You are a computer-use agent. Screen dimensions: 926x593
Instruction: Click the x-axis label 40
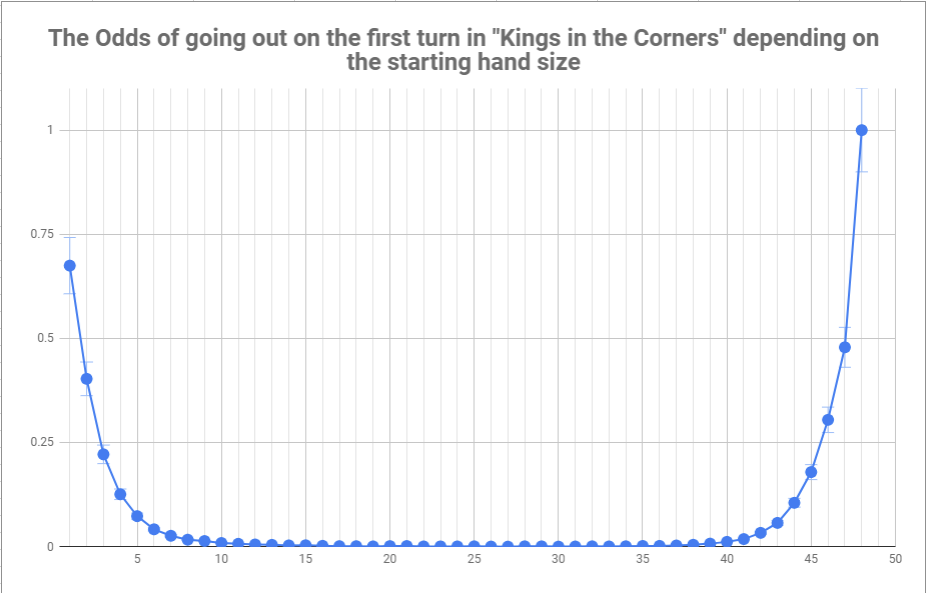pyautogui.click(x=727, y=559)
